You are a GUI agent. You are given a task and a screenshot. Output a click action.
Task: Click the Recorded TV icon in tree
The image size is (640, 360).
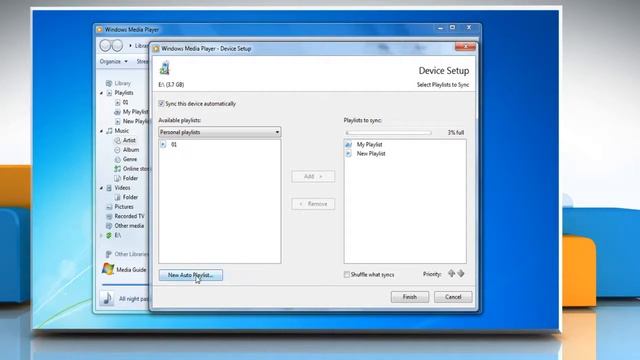click(109, 216)
